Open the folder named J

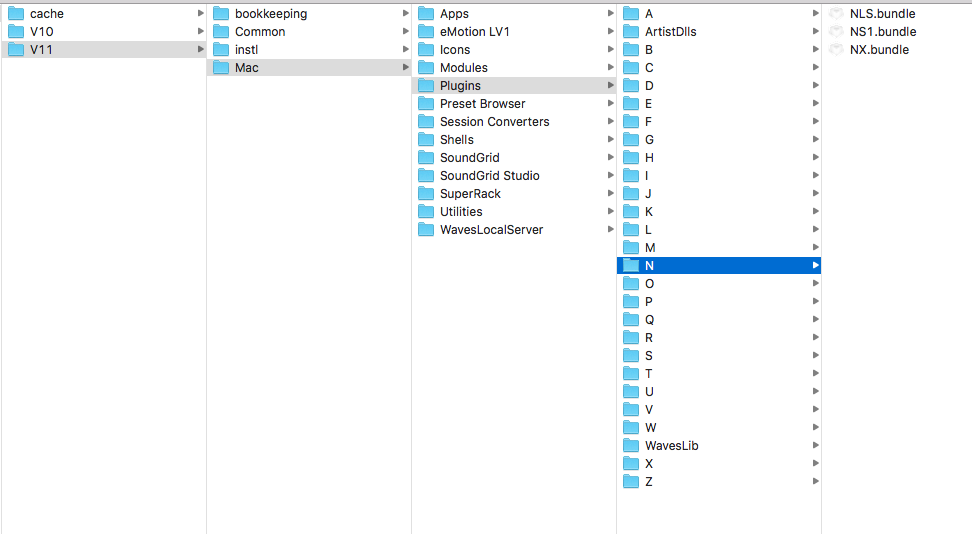tap(719, 194)
